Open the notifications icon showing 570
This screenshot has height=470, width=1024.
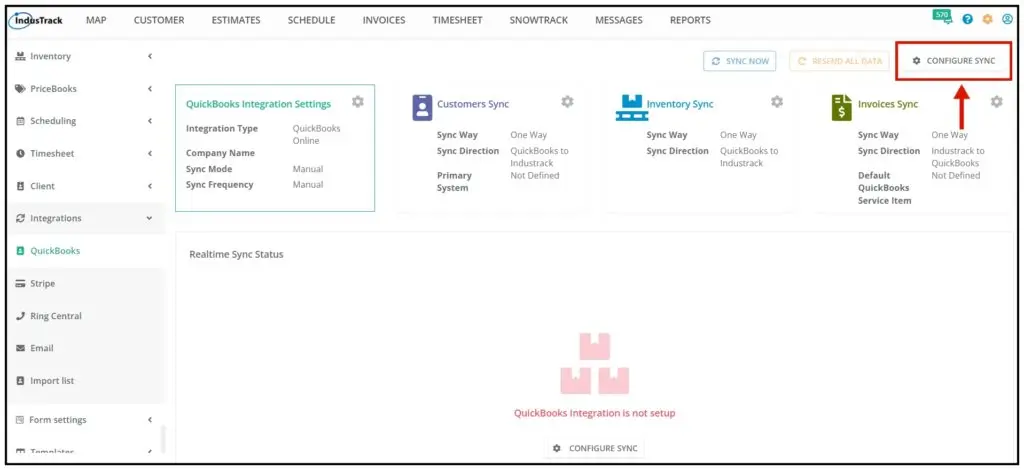click(x=942, y=17)
